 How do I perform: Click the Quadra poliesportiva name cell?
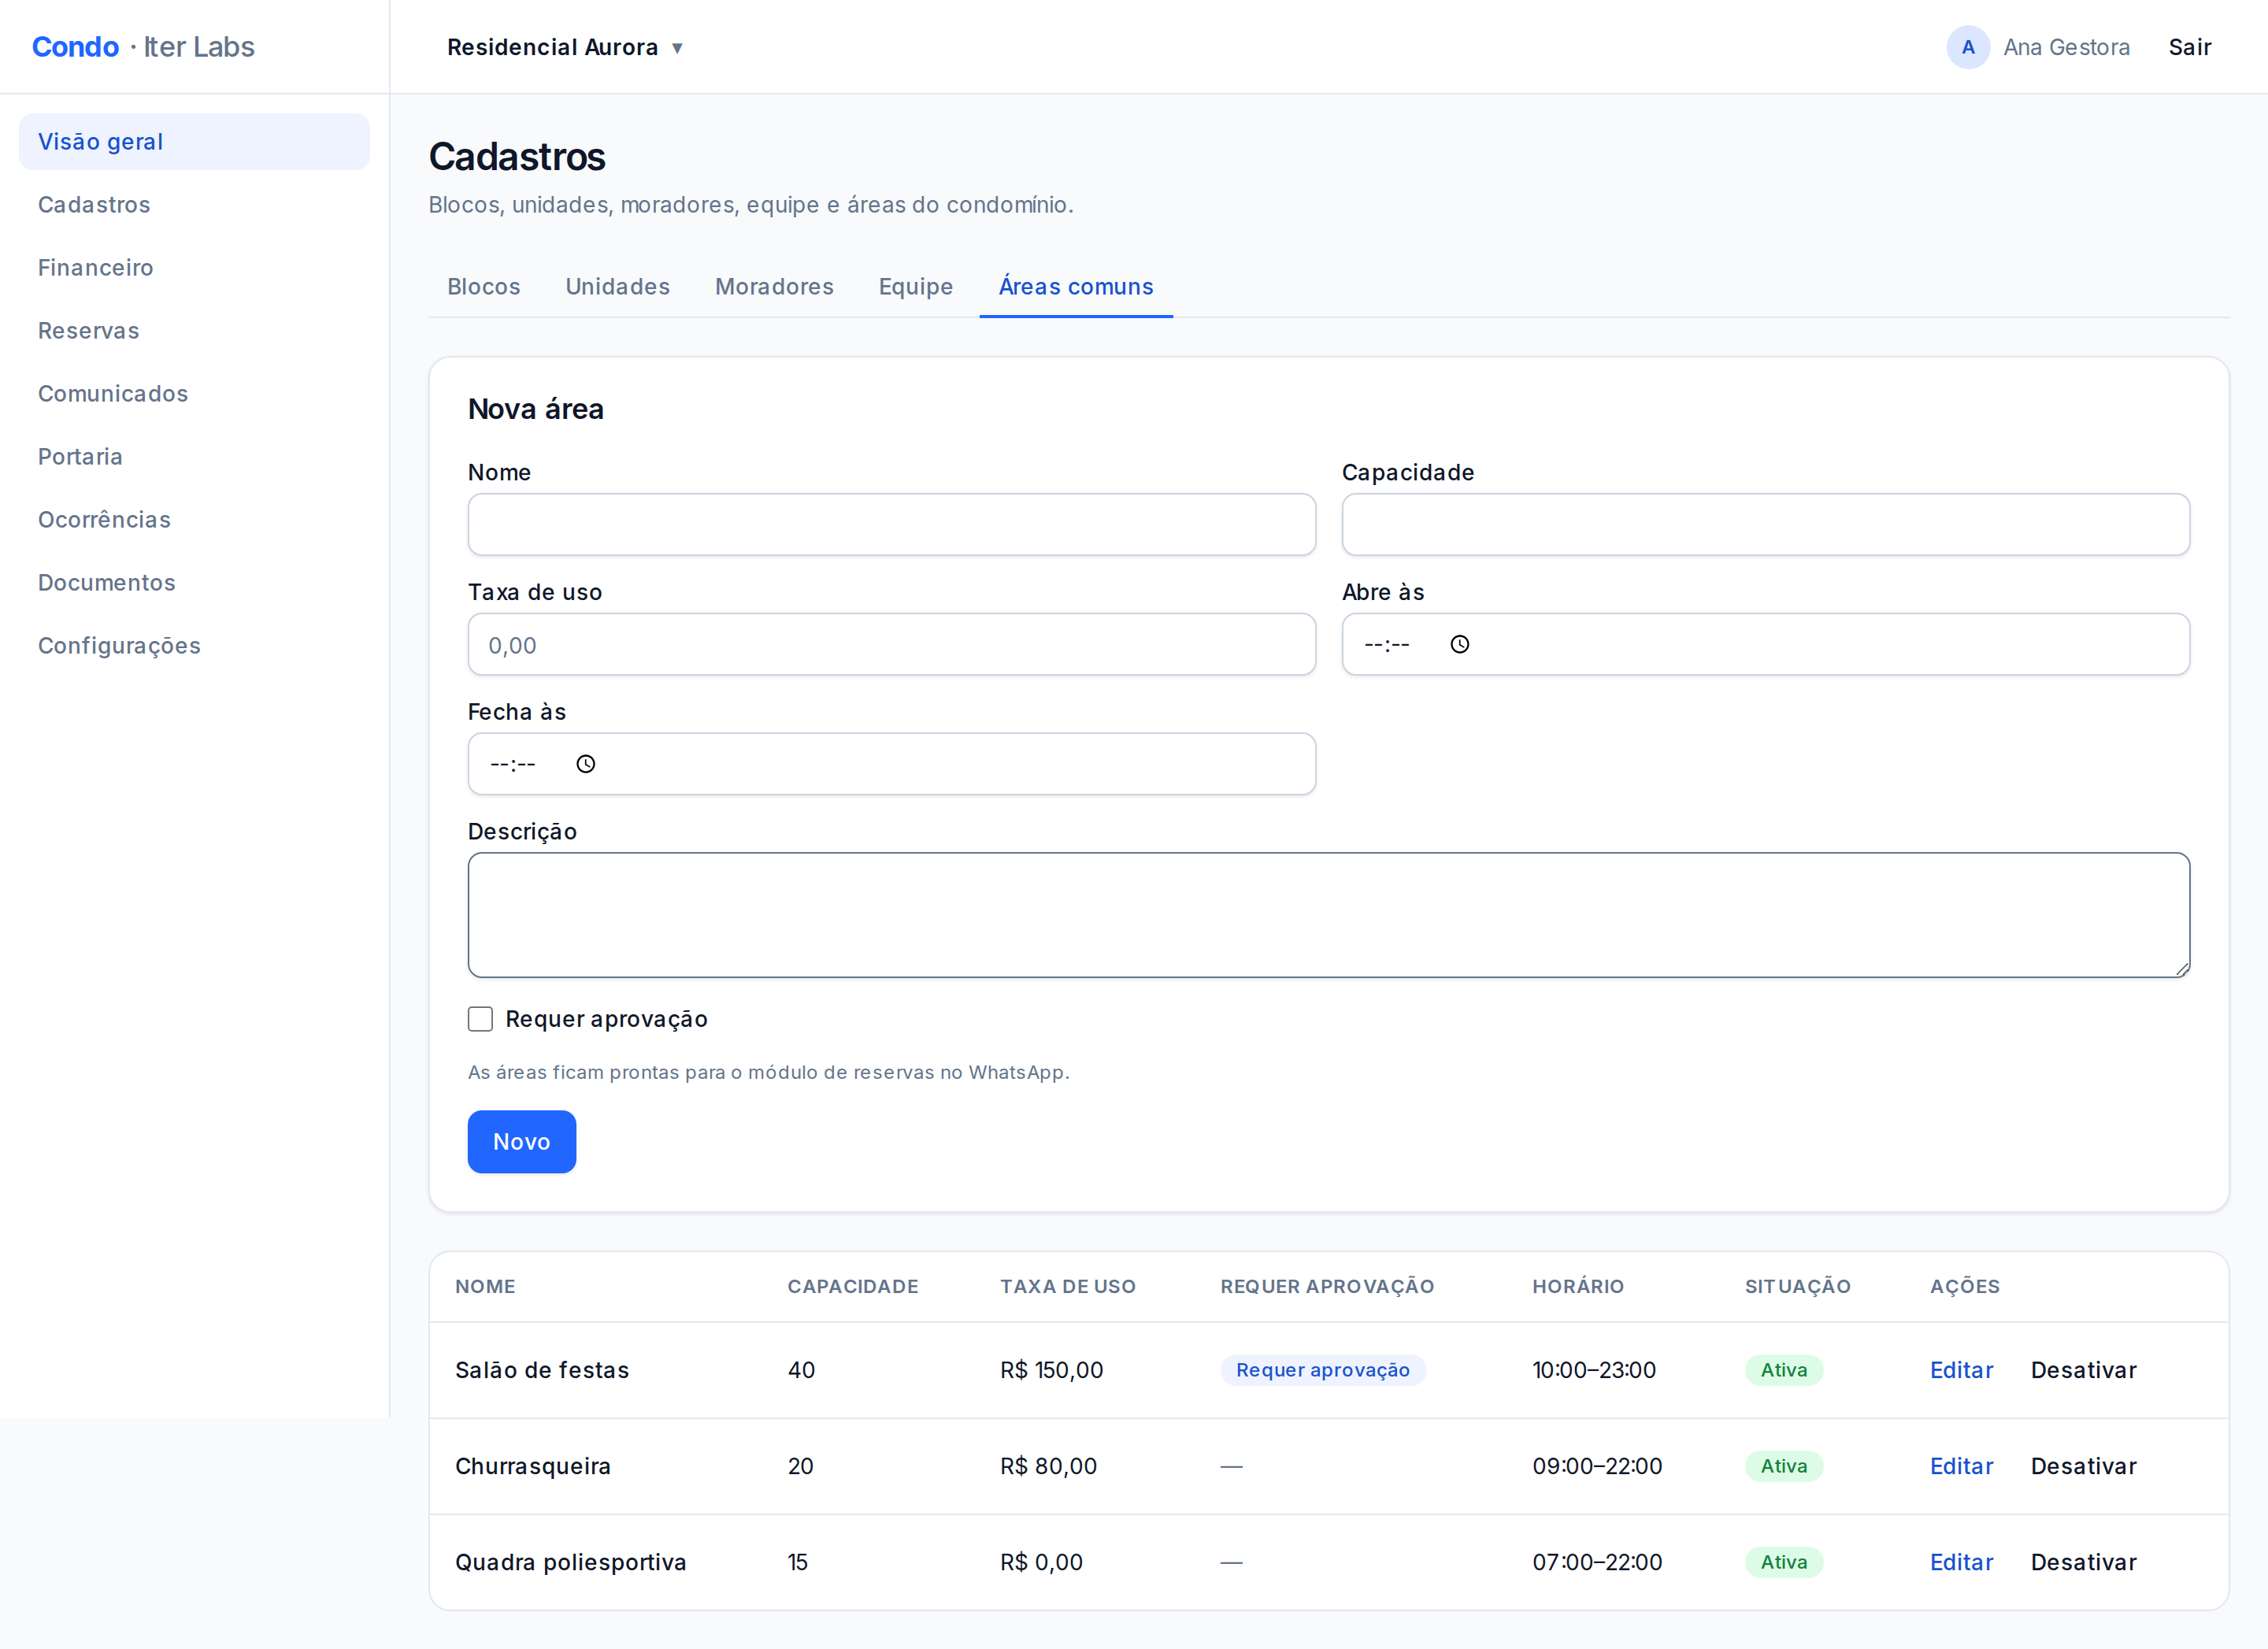(571, 1562)
